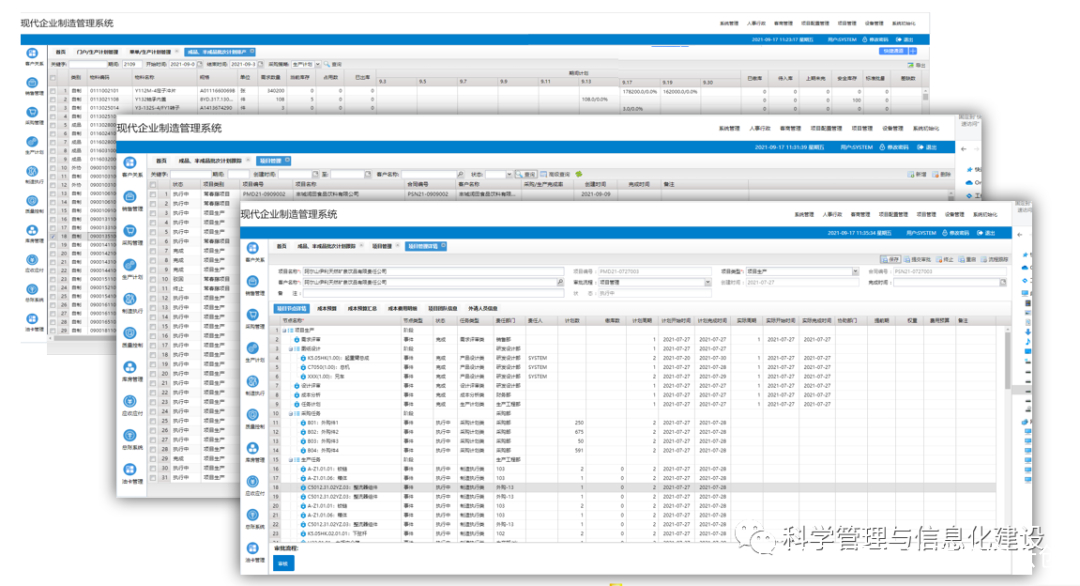This screenshot has height=586, width=1080.
Task: Untick checked row 18 checkbox in back window
Action: pos(53,236)
